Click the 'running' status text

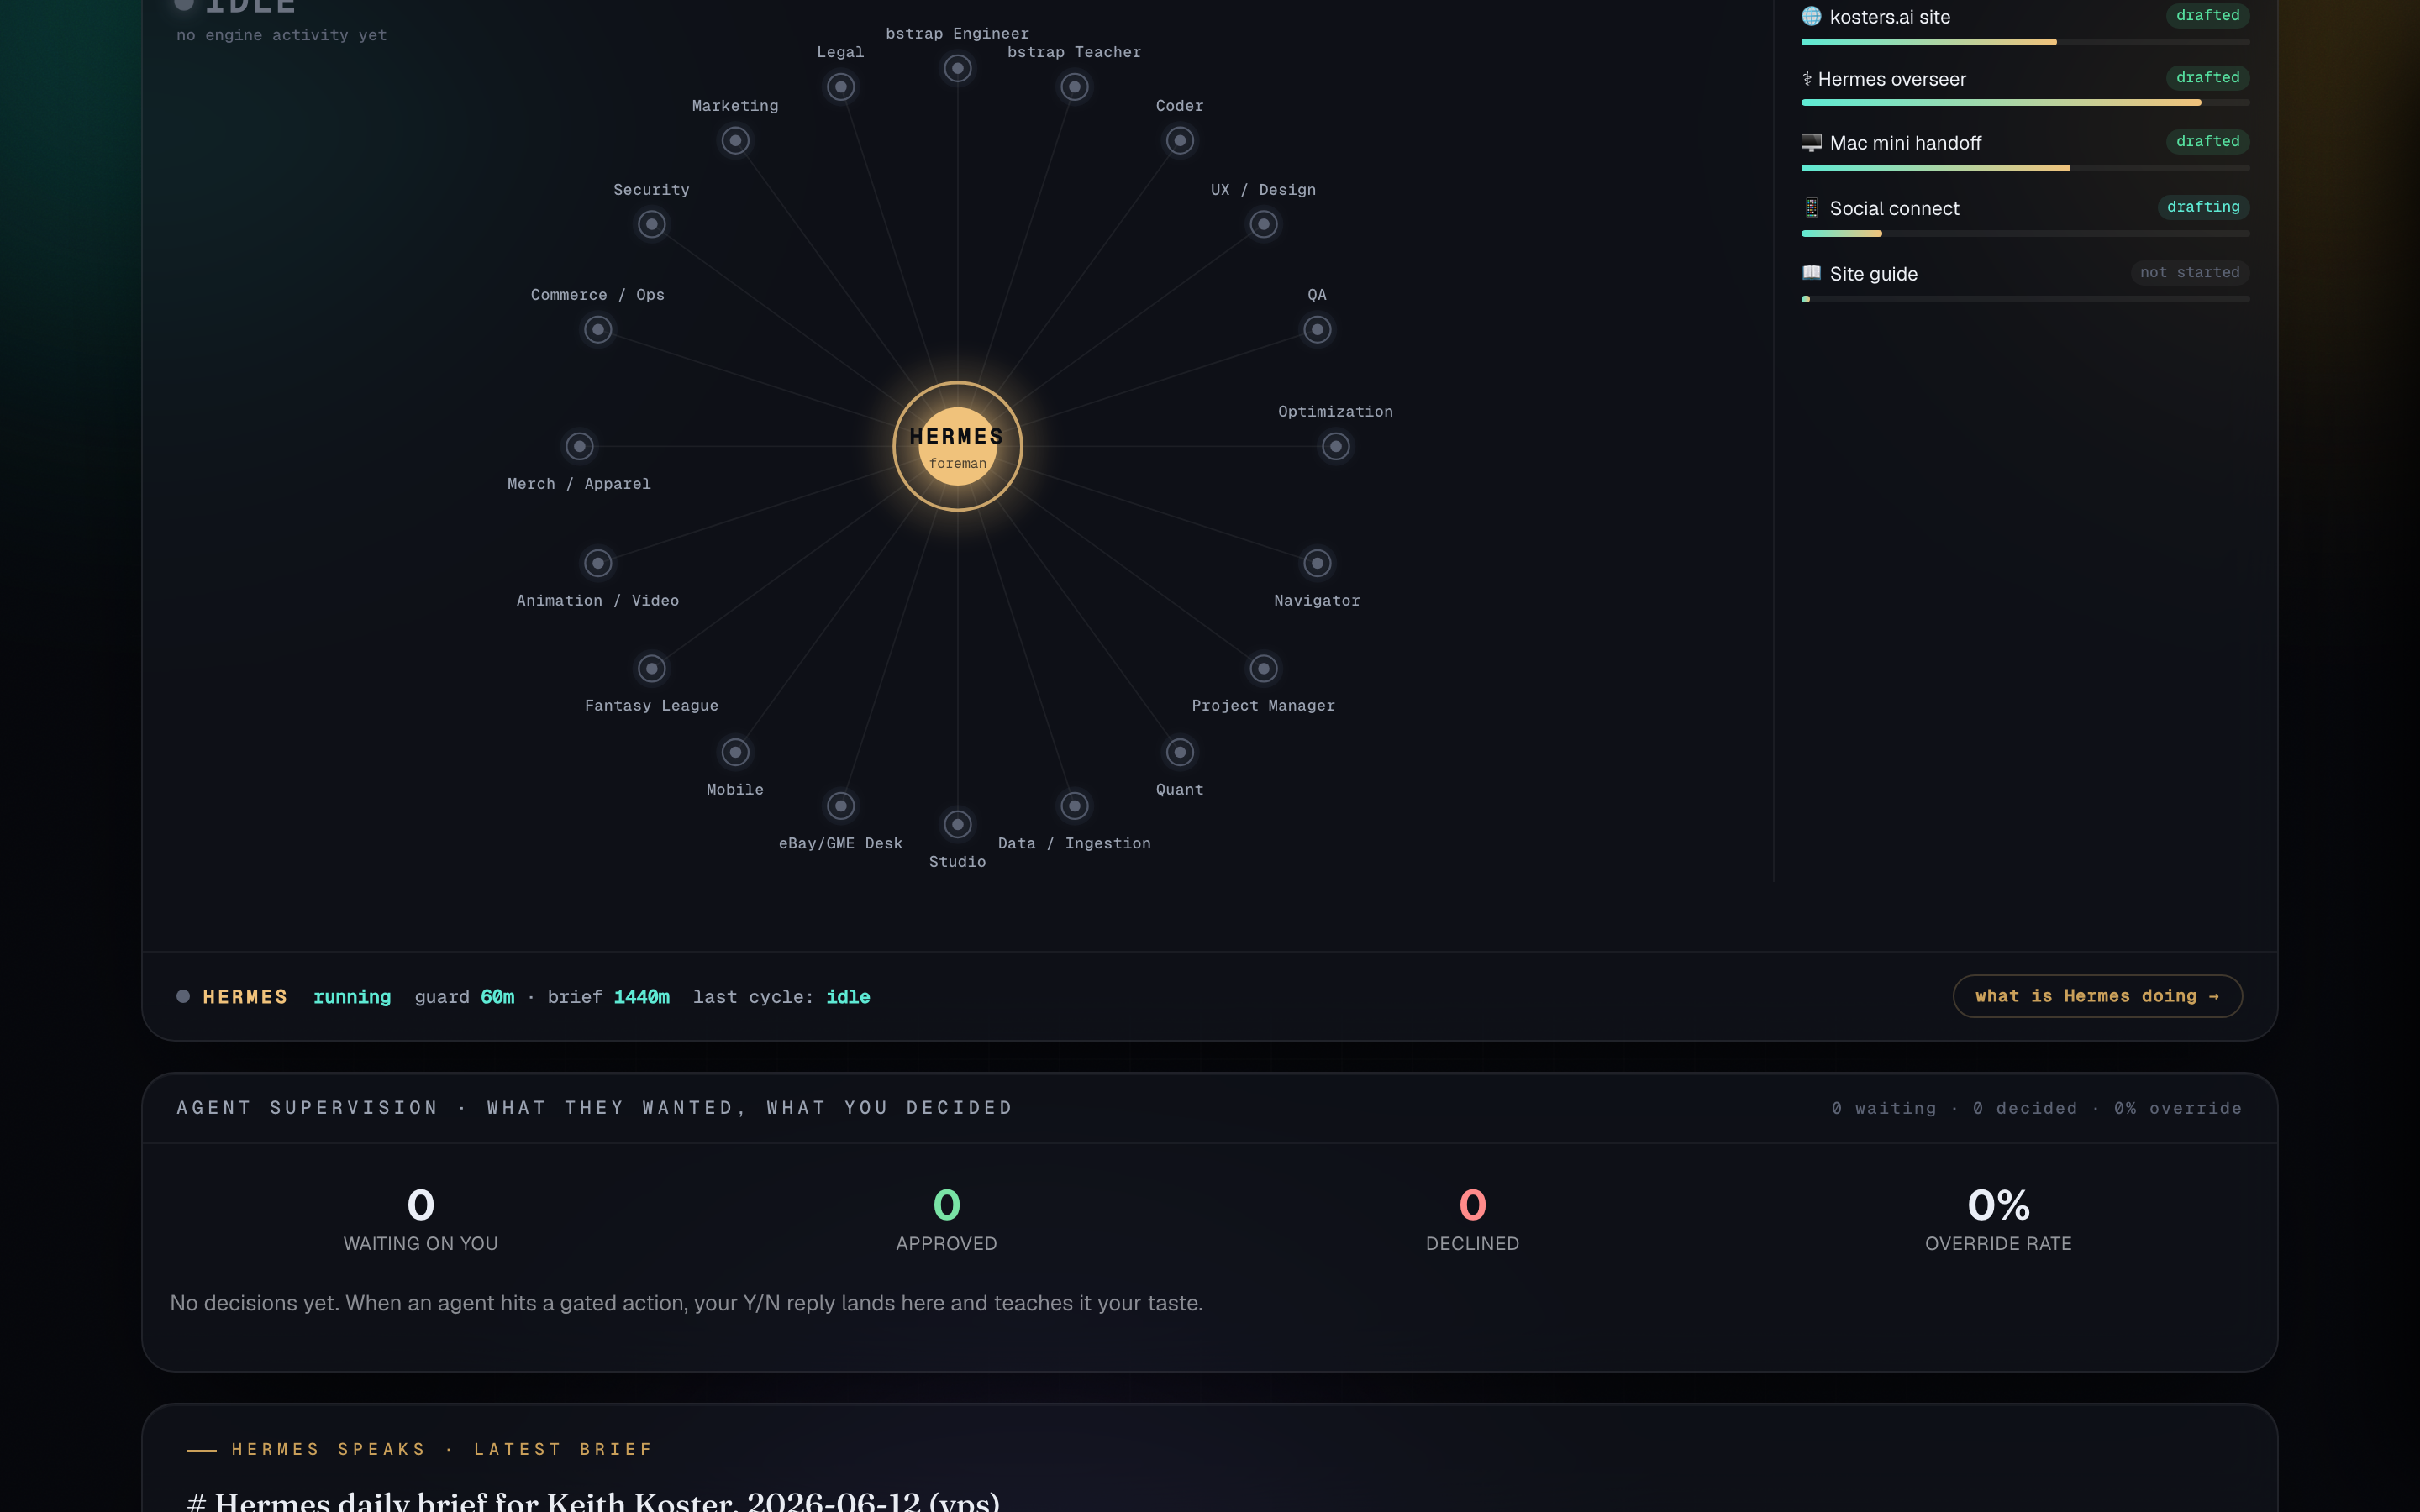point(352,997)
